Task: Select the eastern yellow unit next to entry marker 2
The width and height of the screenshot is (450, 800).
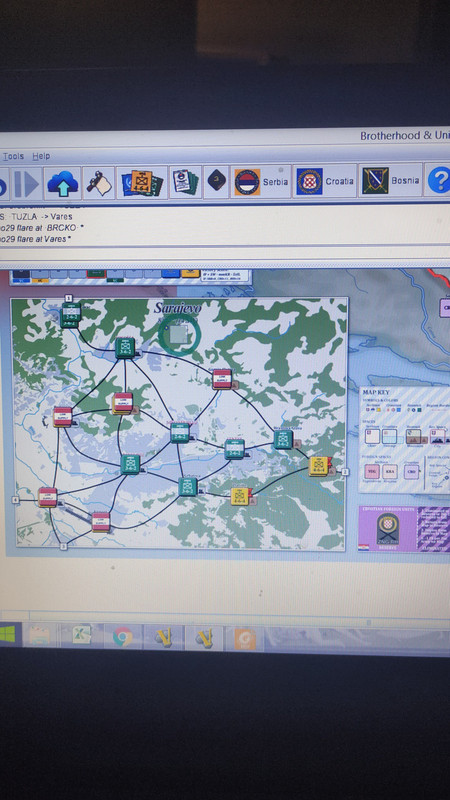Action: (x=319, y=466)
